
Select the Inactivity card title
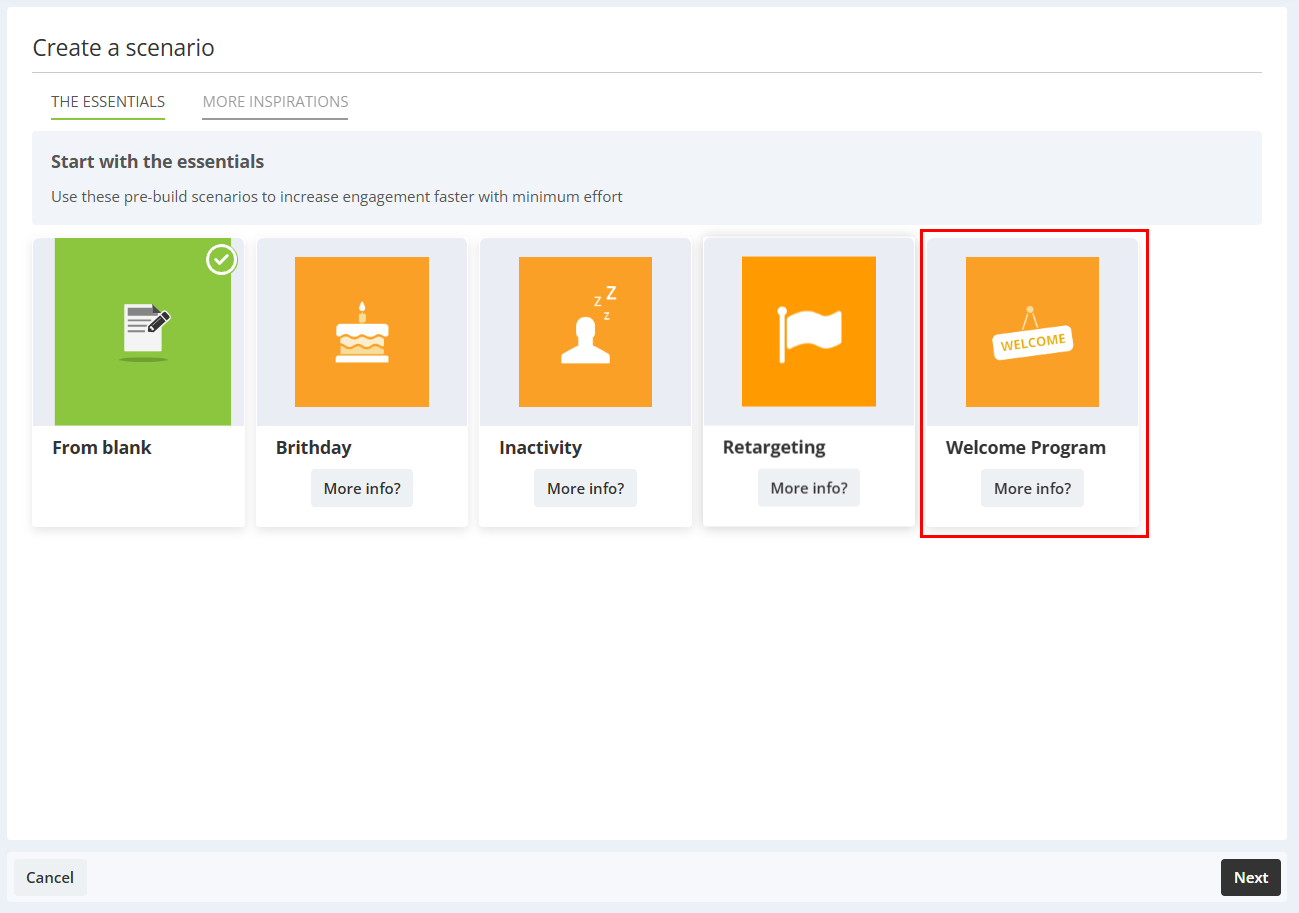540,447
